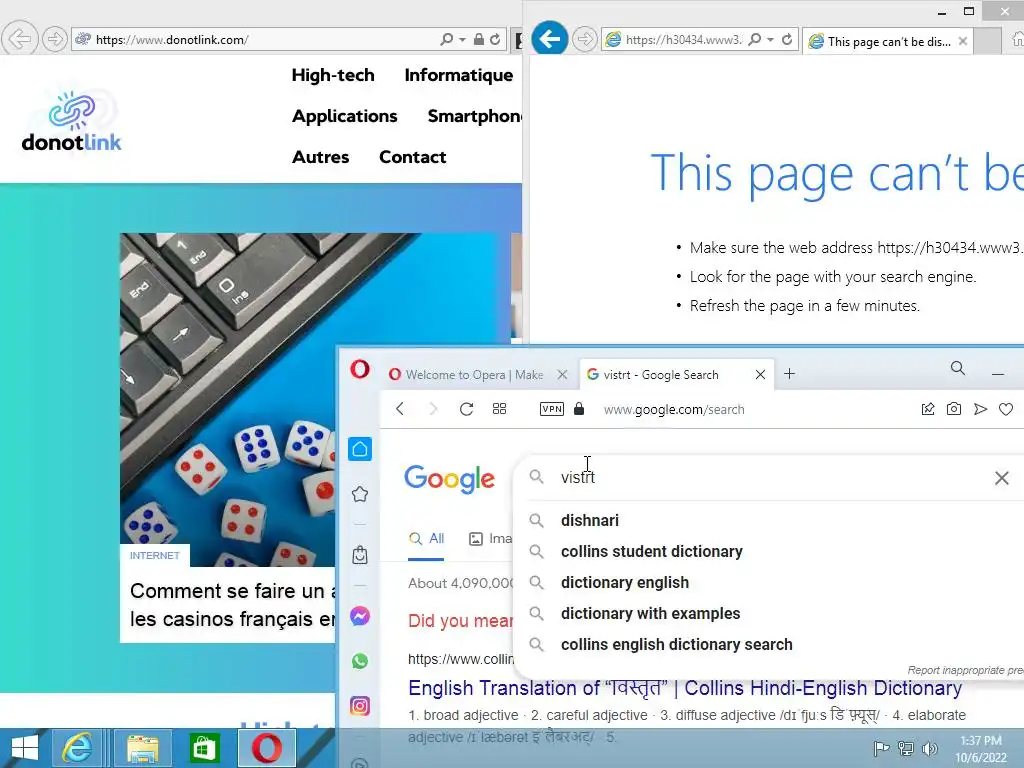Close the vistrt Google Search tab
The image size is (1024, 768).
[x=760, y=374]
